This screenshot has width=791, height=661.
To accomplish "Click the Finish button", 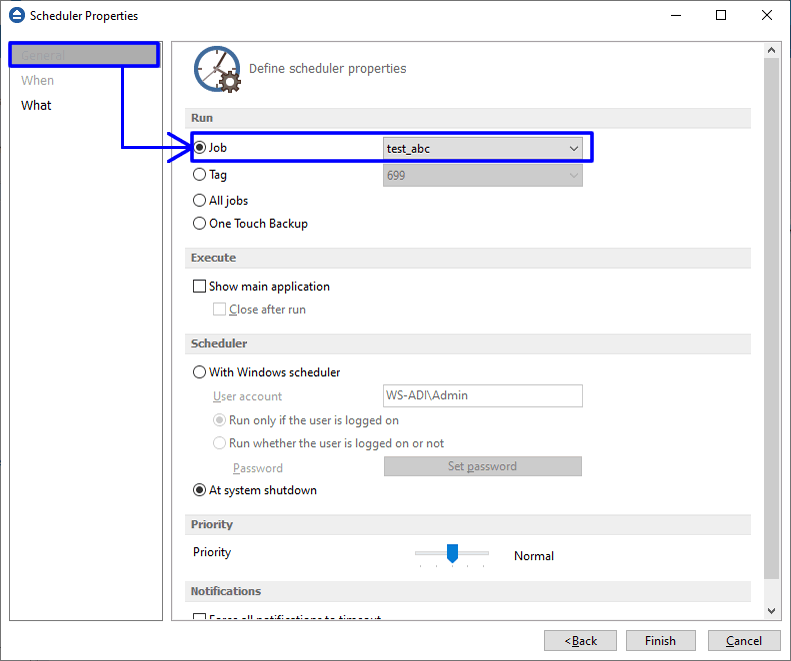I will (660, 641).
